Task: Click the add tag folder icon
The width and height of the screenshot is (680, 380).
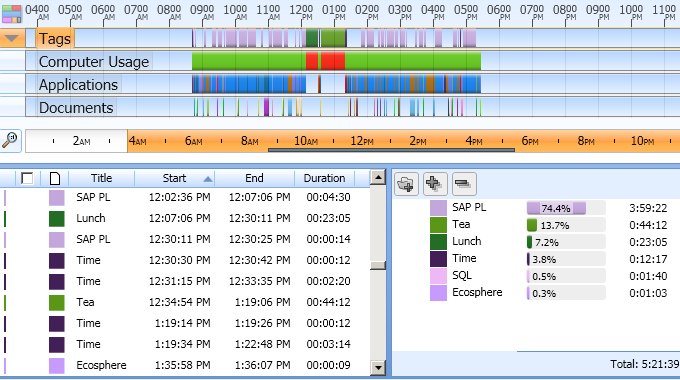Action: click(x=406, y=184)
